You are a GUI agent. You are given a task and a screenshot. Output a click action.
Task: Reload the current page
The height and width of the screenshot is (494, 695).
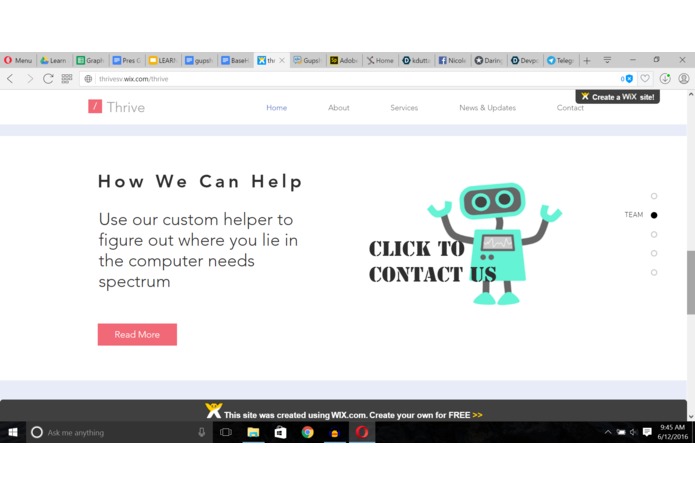[48, 79]
